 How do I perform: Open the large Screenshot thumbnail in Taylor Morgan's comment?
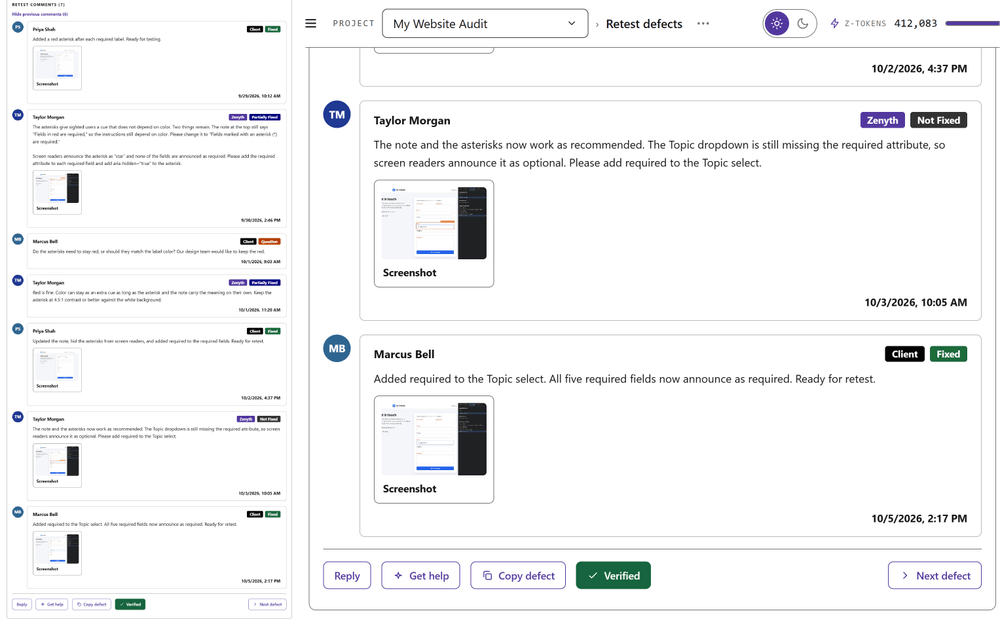click(434, 234)
